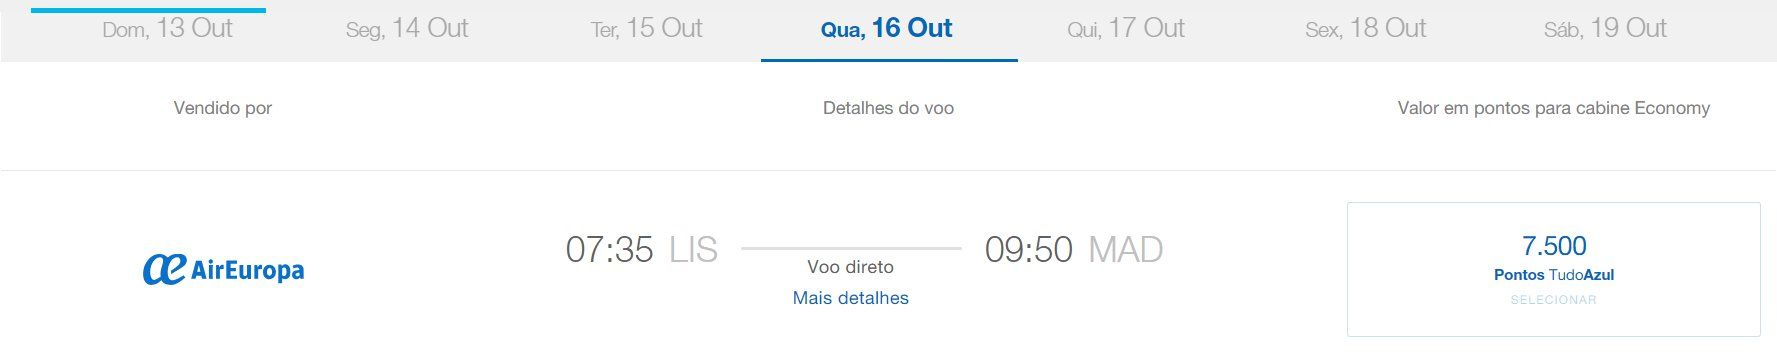Viewport: 1777px width, 361px height.
Task: Select the Qui, 17 Out date tab
Action: pyautogui.click(x=1126, y=28)
